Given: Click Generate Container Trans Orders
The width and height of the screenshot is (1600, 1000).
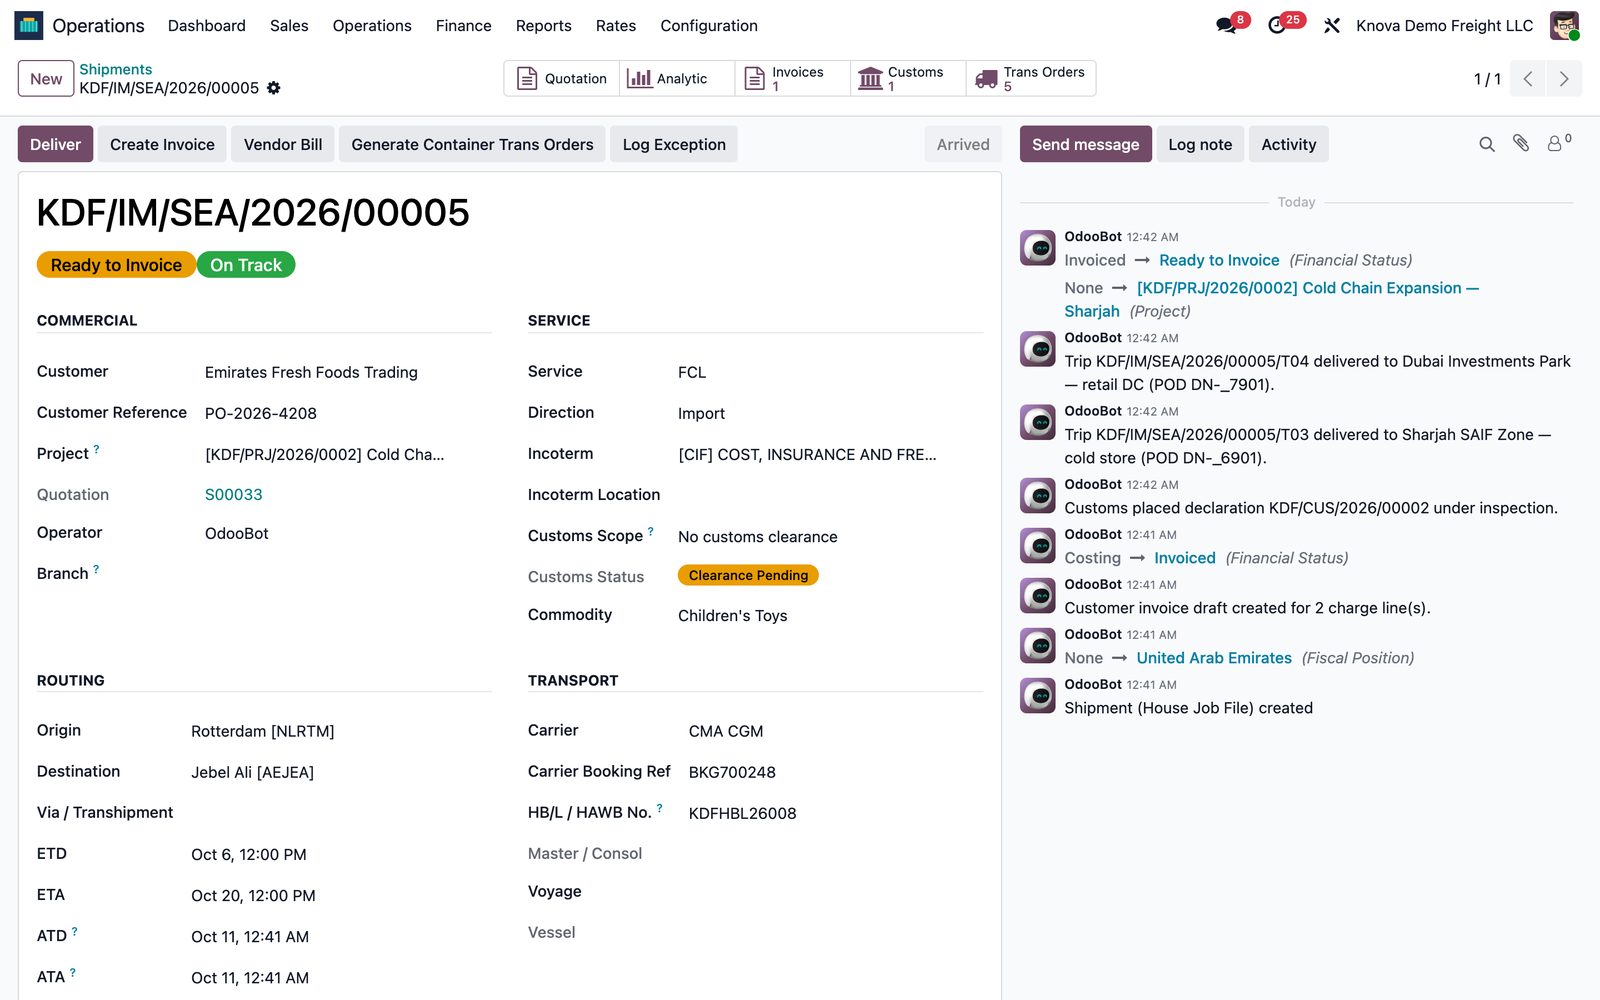Looking at the screenshot, I should 472,144.
